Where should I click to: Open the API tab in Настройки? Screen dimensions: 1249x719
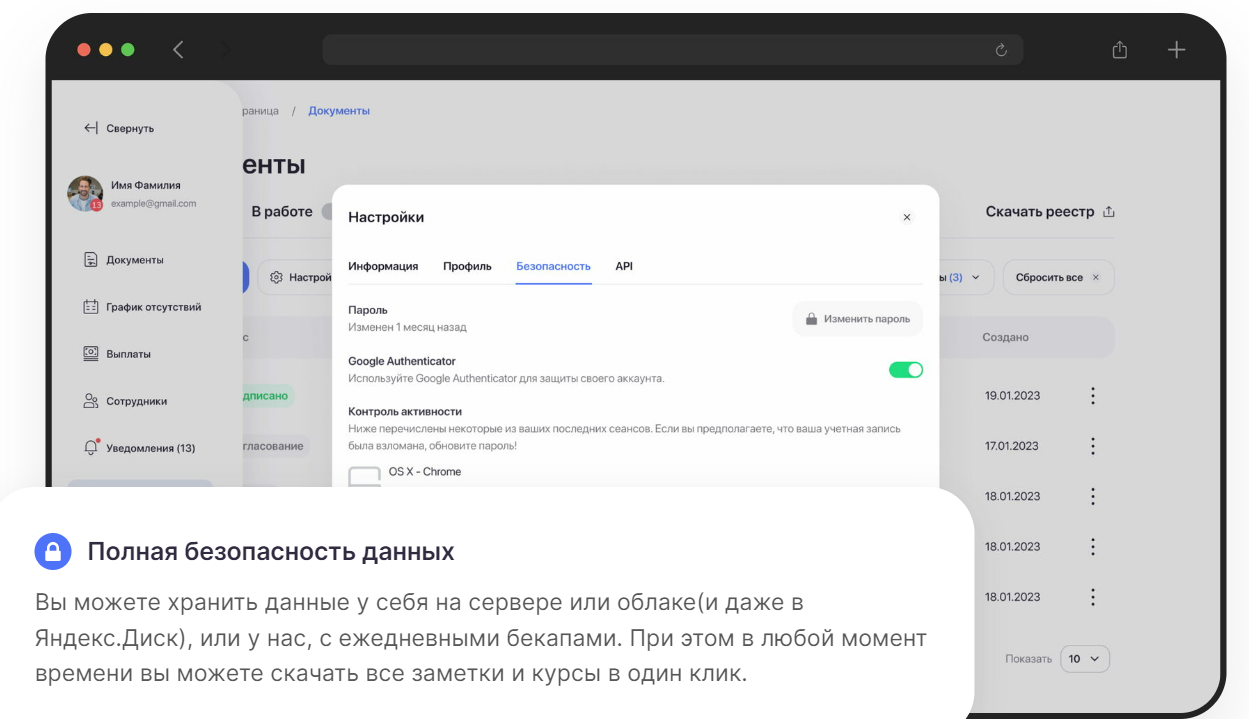pos(623,266)
